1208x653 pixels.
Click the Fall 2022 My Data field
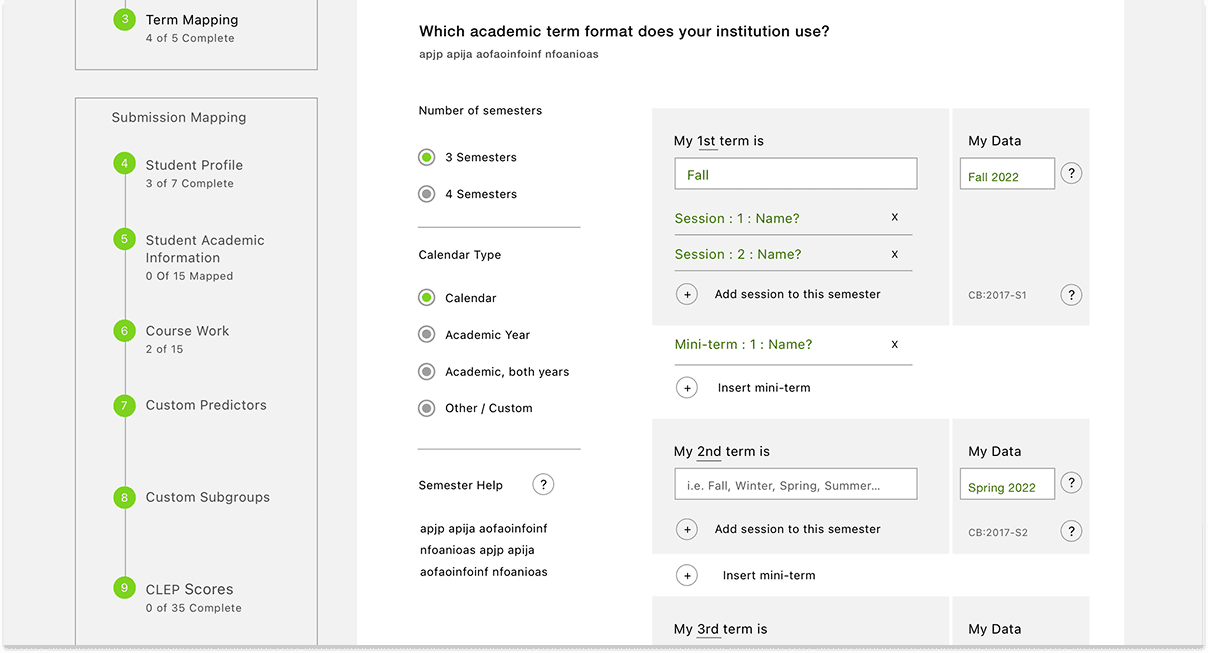[1007, 174]
